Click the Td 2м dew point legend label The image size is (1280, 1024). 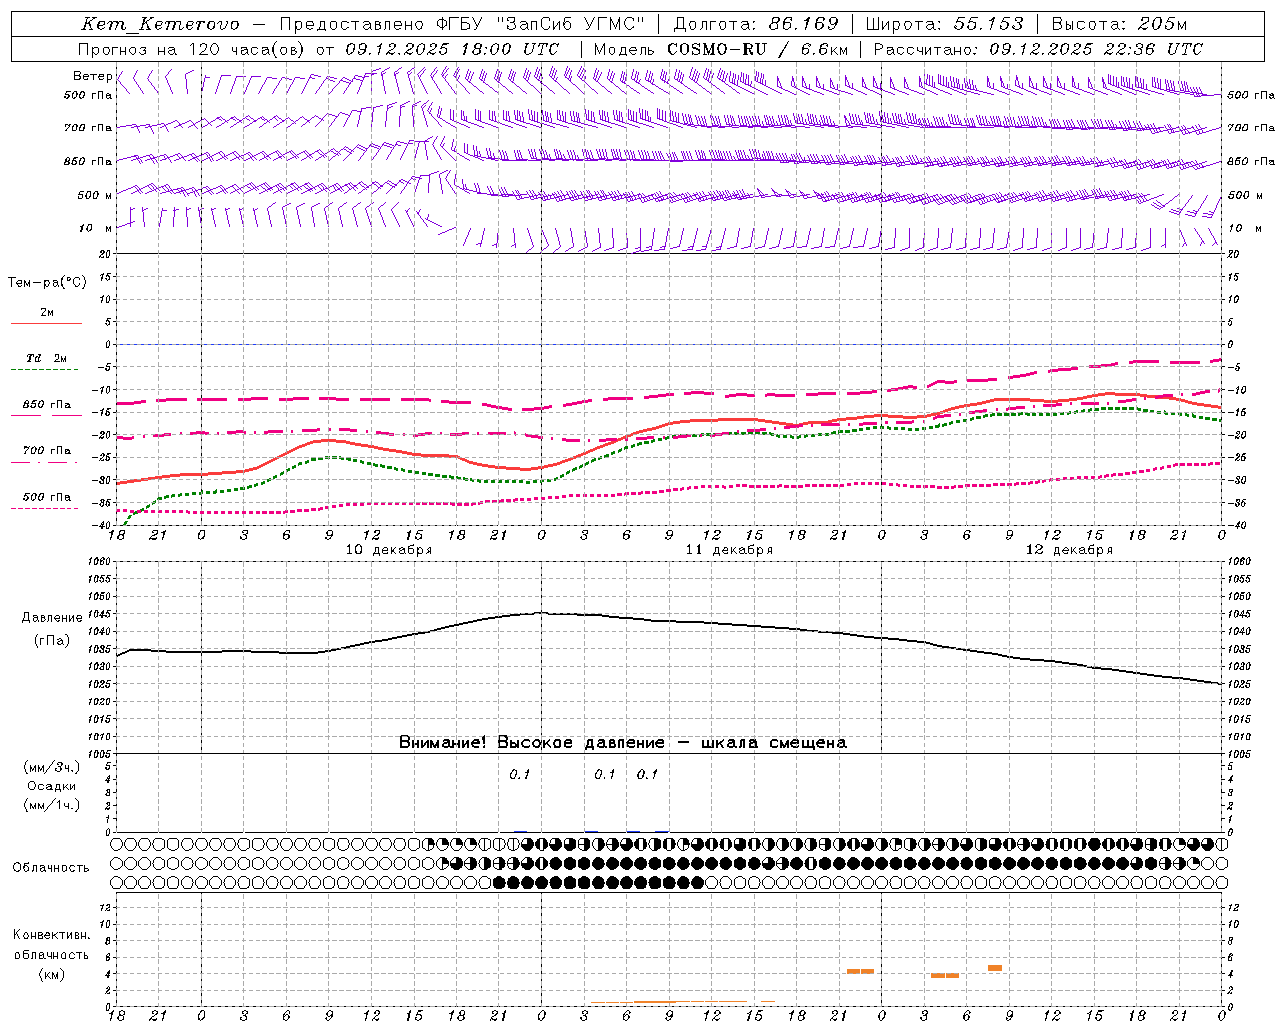47,358
